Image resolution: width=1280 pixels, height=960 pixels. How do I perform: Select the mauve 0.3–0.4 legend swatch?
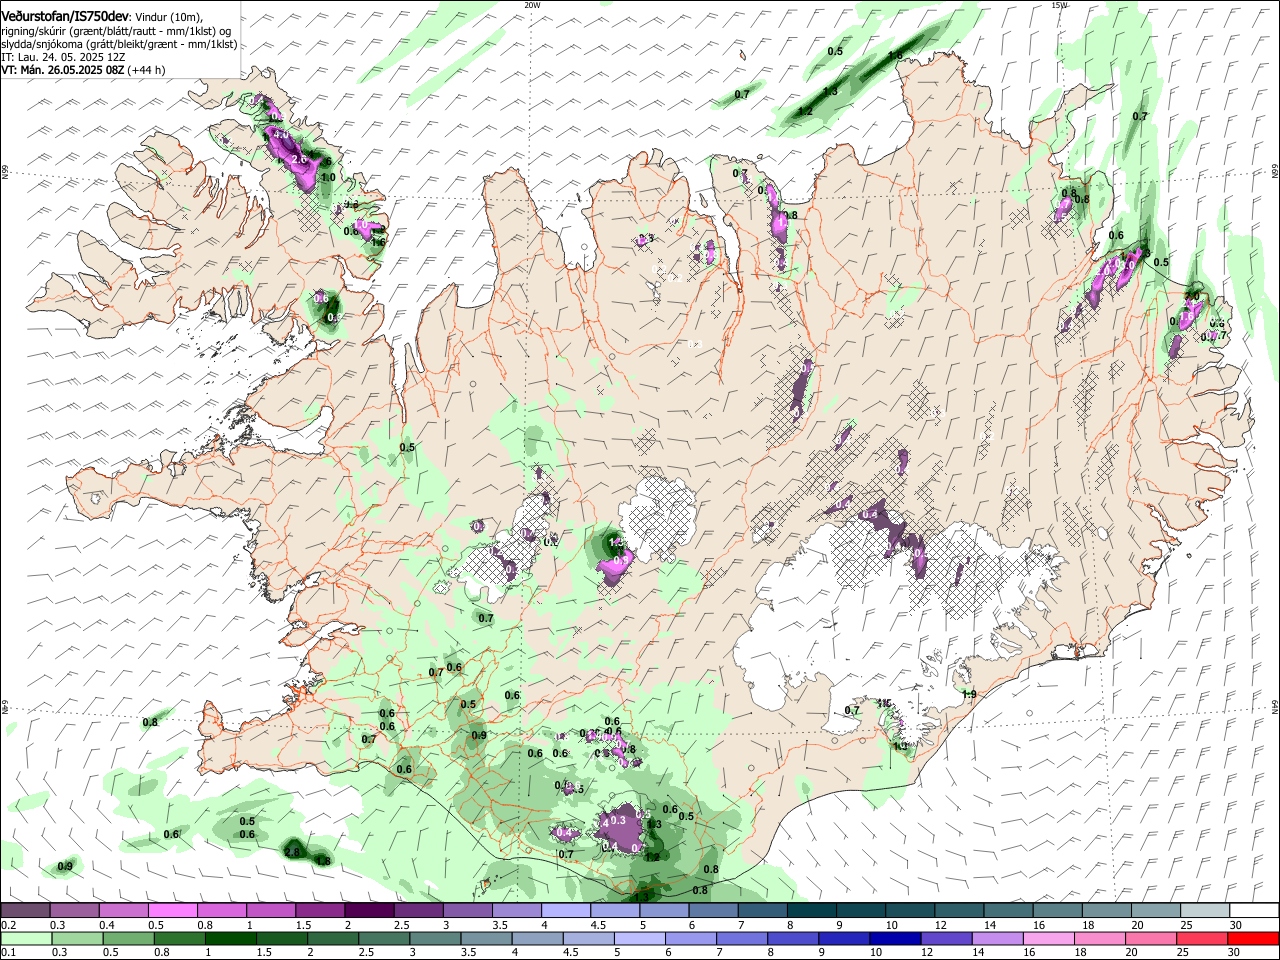click(74, 910)
